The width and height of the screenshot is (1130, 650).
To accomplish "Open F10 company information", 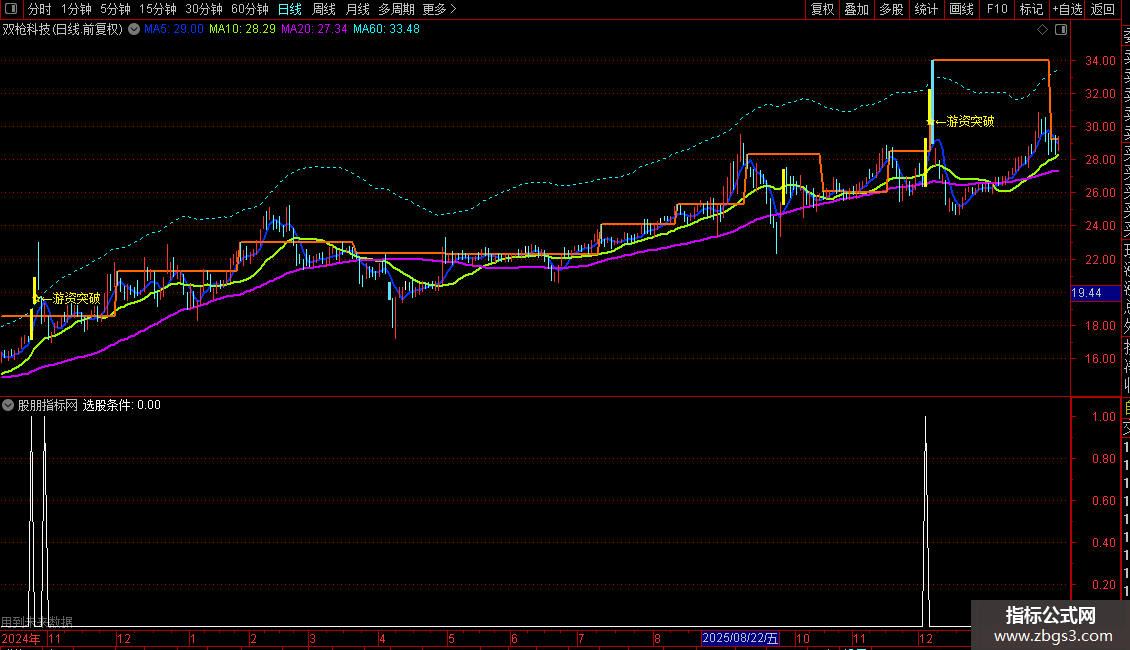I will [x=997, y=9].
